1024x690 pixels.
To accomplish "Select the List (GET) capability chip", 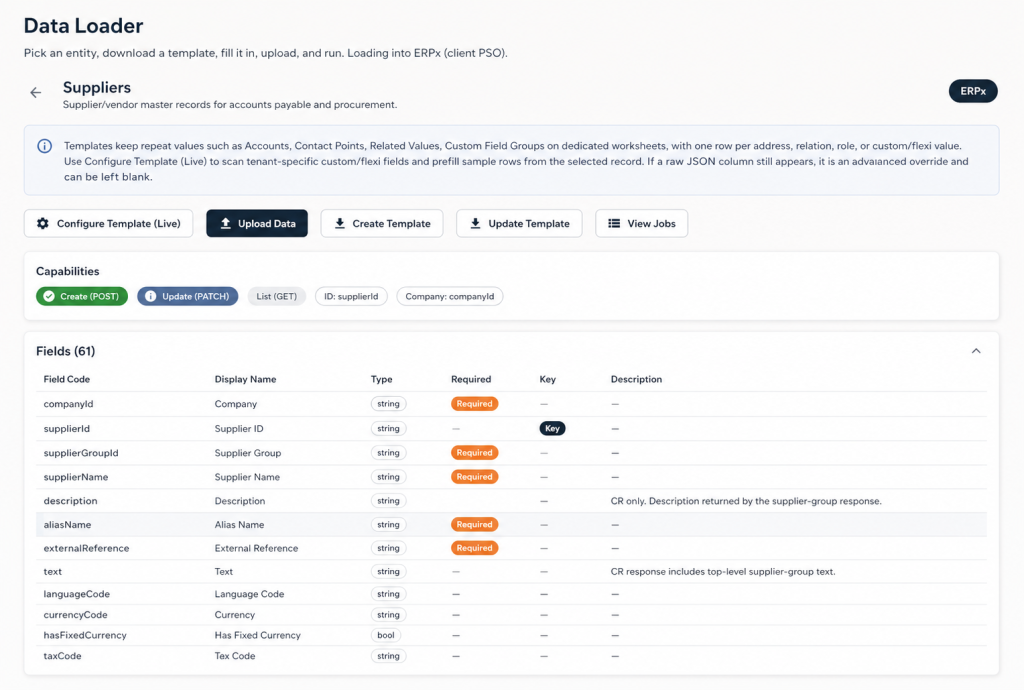I will [276, 296].
